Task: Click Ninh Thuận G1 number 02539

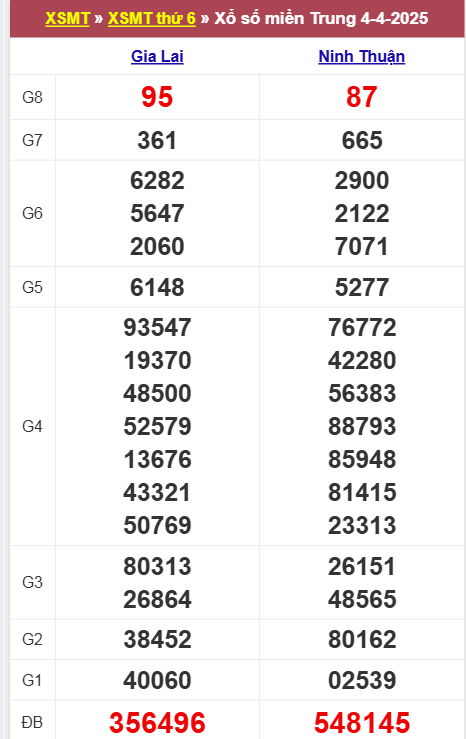Action: coord(361,680)
